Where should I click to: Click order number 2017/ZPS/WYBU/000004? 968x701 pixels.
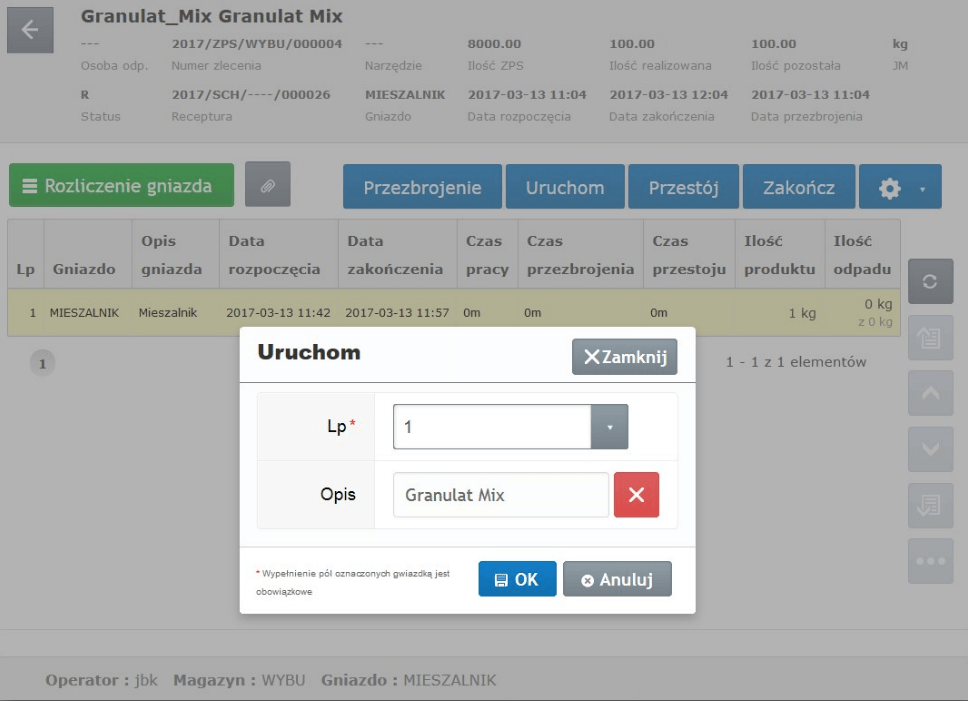pyautogui.click(x=257, y=44)
